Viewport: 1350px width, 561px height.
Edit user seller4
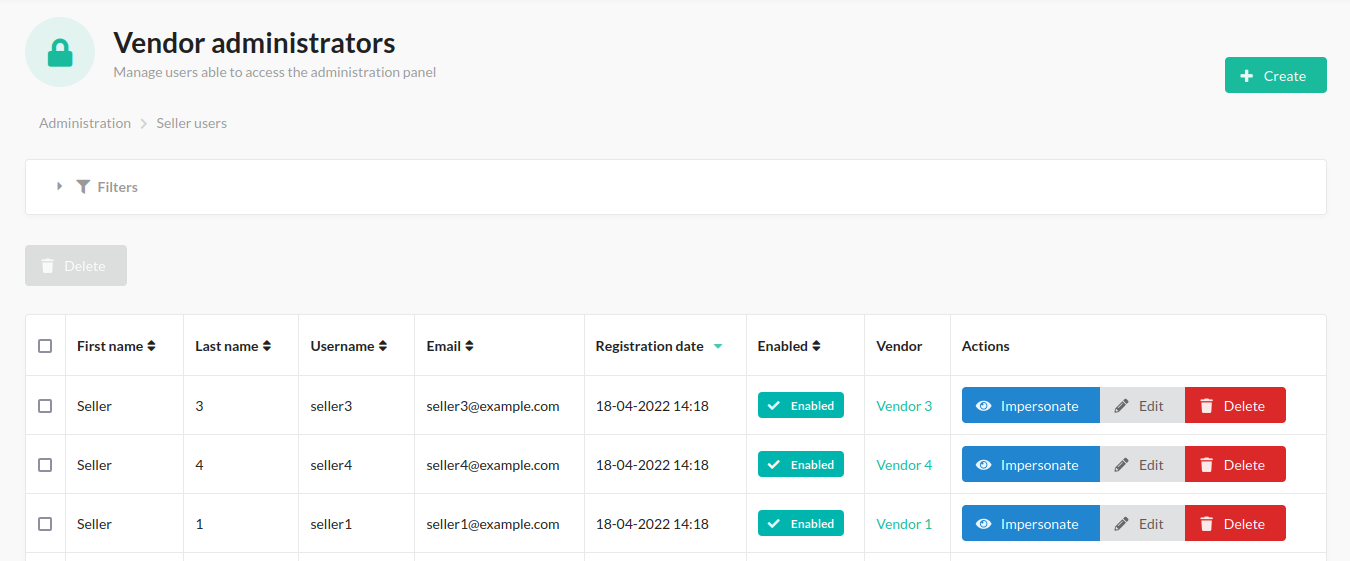pyautogui.click(x=1142, y=464)
